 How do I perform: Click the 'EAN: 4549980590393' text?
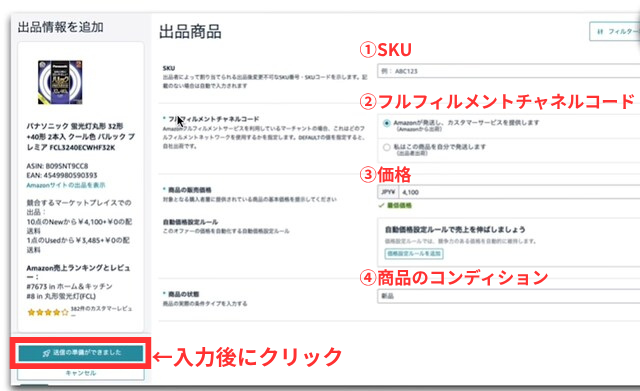(x=62, y=176)
